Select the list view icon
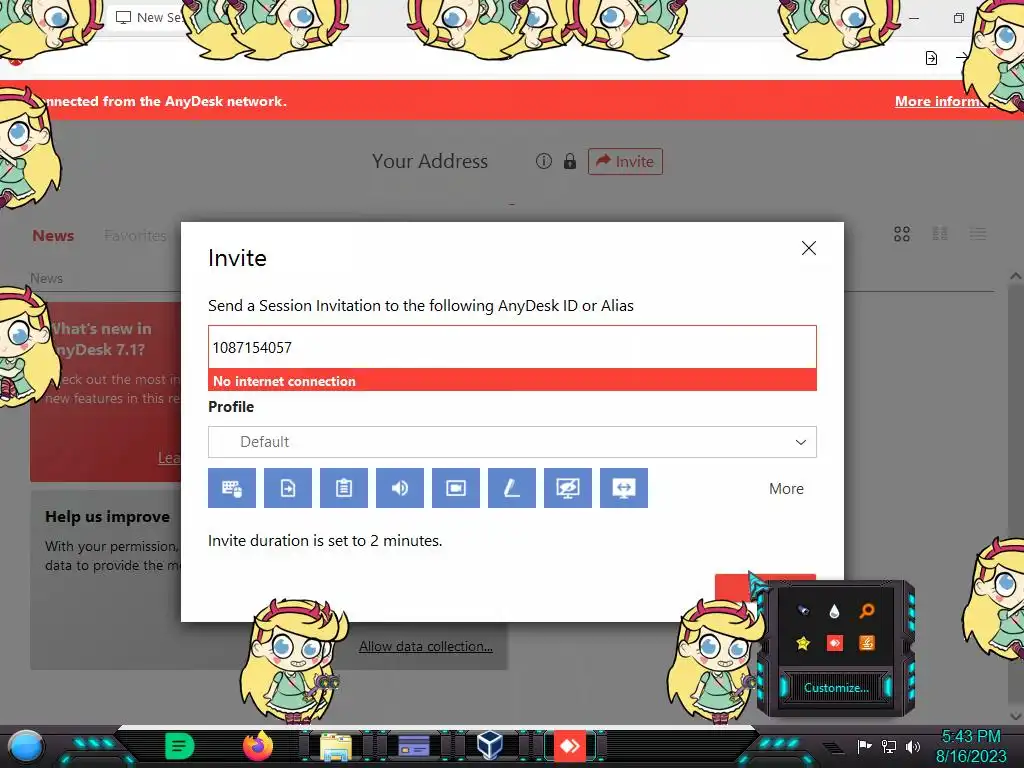1024x768 pixels. 978,234
